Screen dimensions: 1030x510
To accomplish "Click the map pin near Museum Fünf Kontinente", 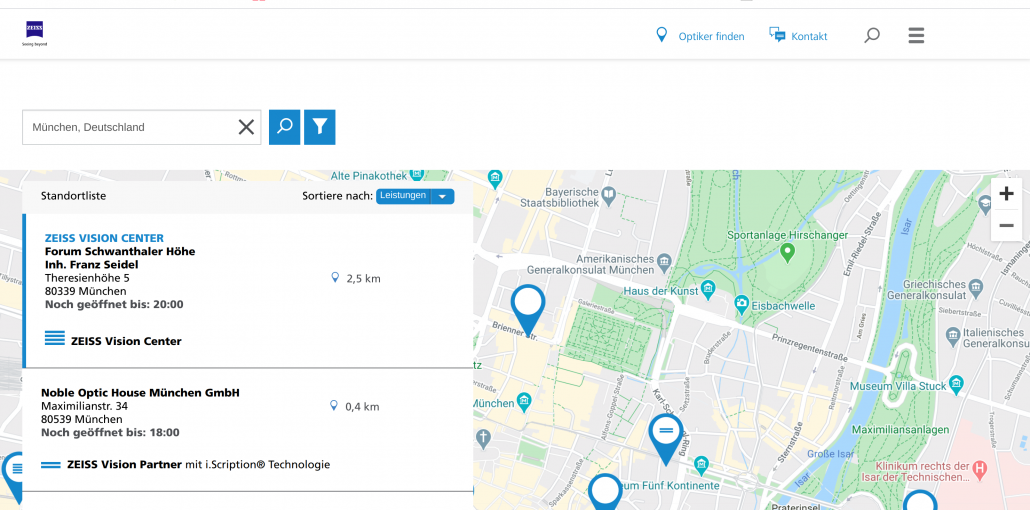I will click(x=605, y=492).
